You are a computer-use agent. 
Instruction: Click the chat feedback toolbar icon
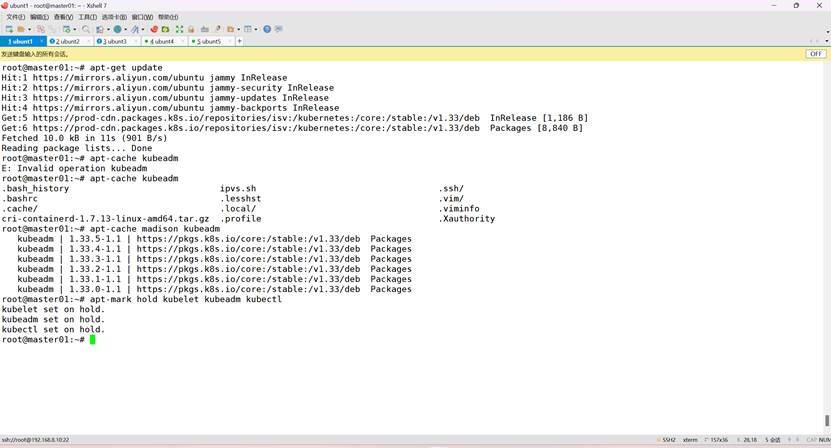click(279, 29)
